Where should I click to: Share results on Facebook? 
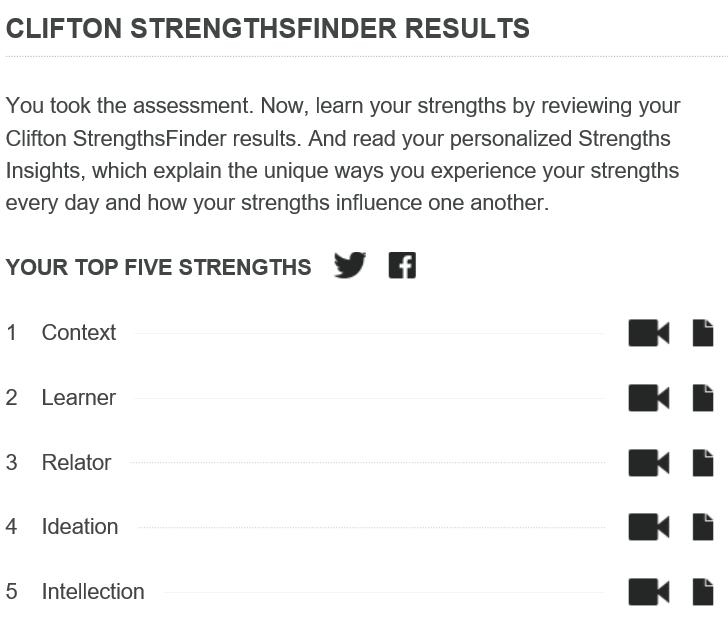[402, 266]
